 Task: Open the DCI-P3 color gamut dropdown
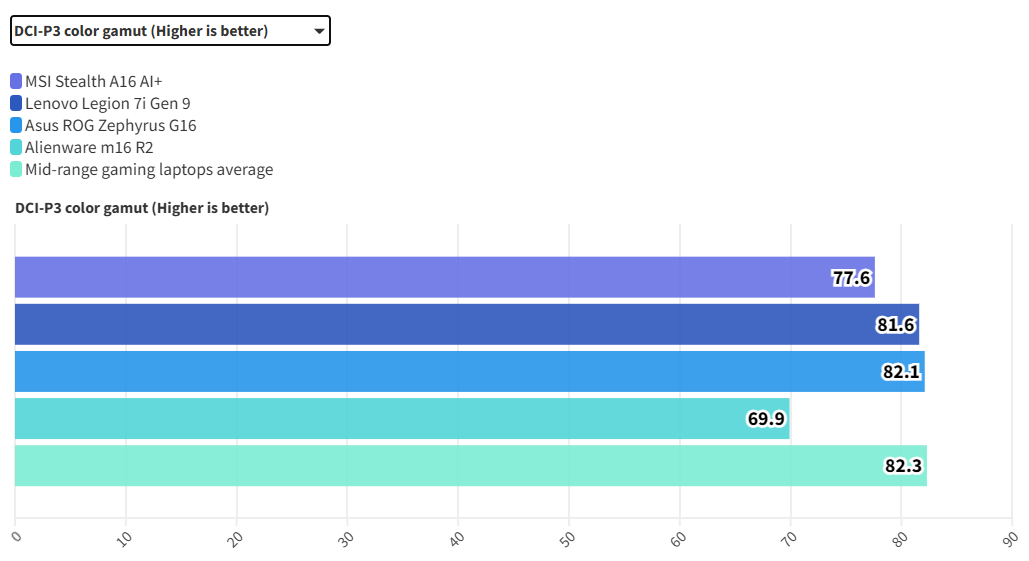[x=169, y=31]
